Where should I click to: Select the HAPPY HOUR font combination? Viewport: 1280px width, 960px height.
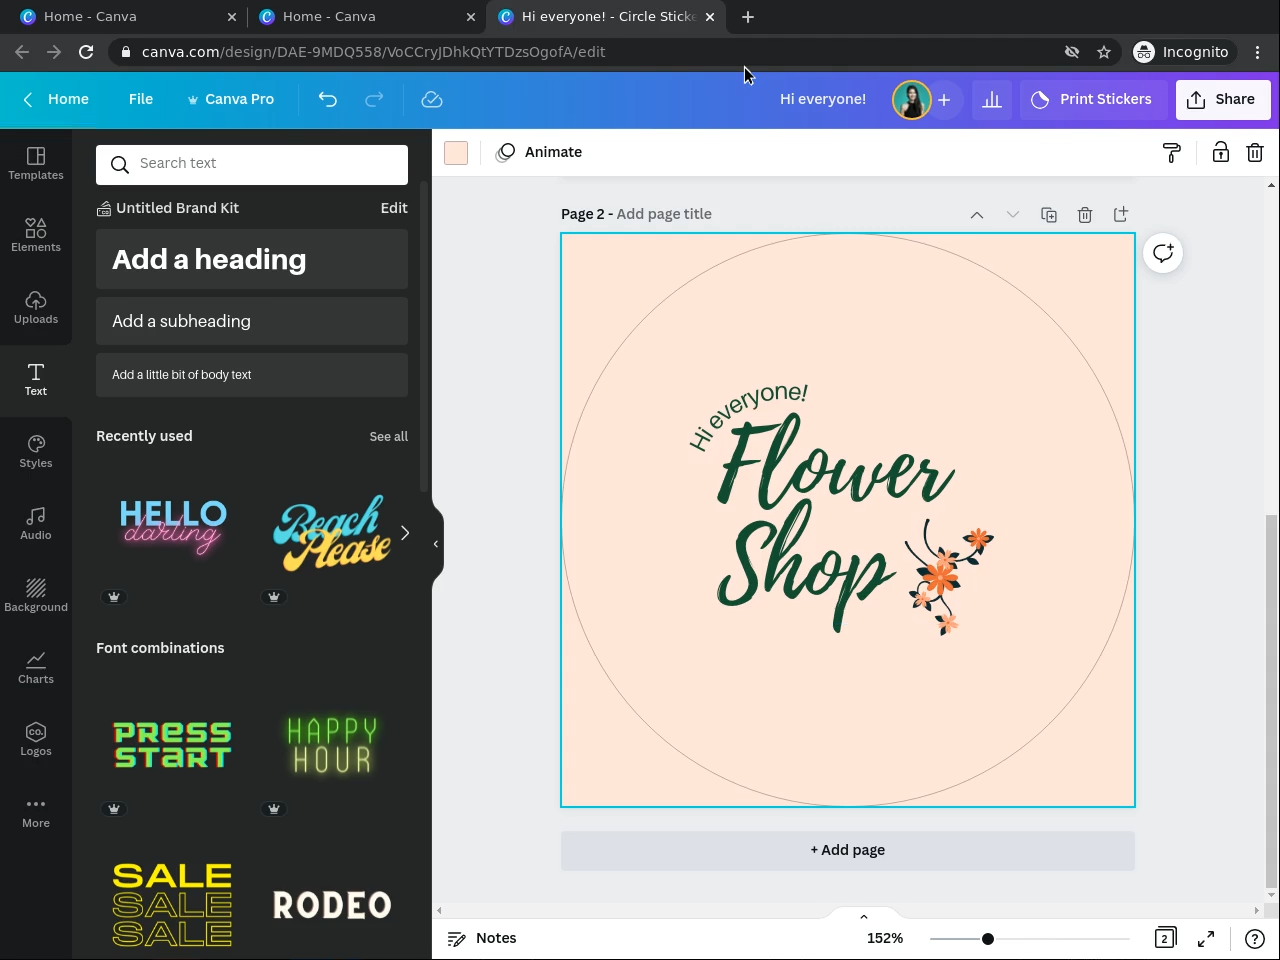coord(332,745)
